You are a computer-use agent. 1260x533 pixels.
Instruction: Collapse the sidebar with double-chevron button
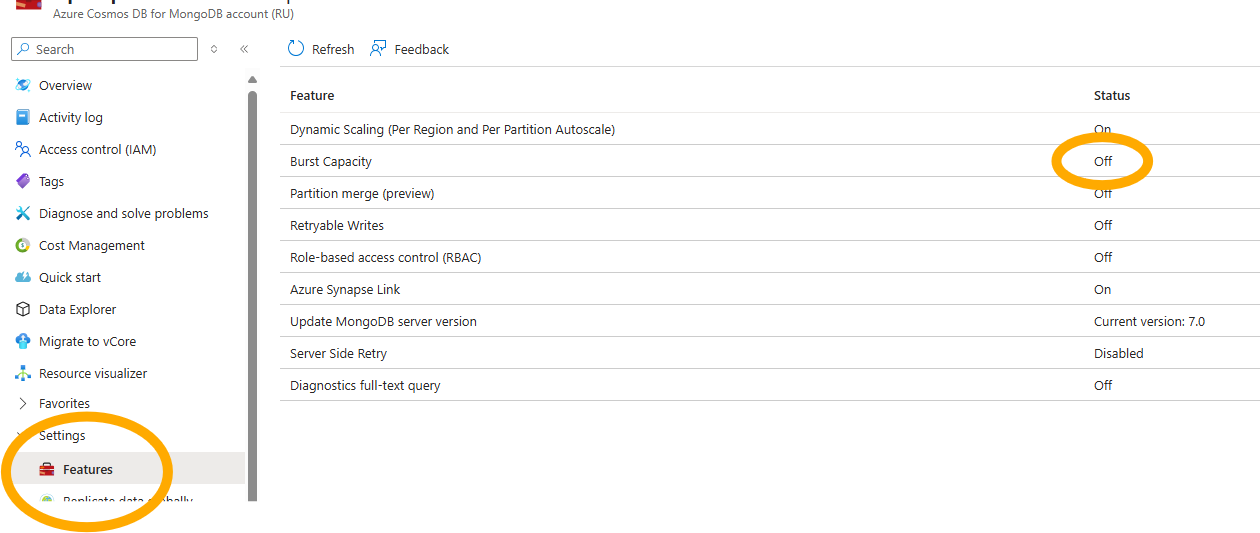tap(244, 49)
